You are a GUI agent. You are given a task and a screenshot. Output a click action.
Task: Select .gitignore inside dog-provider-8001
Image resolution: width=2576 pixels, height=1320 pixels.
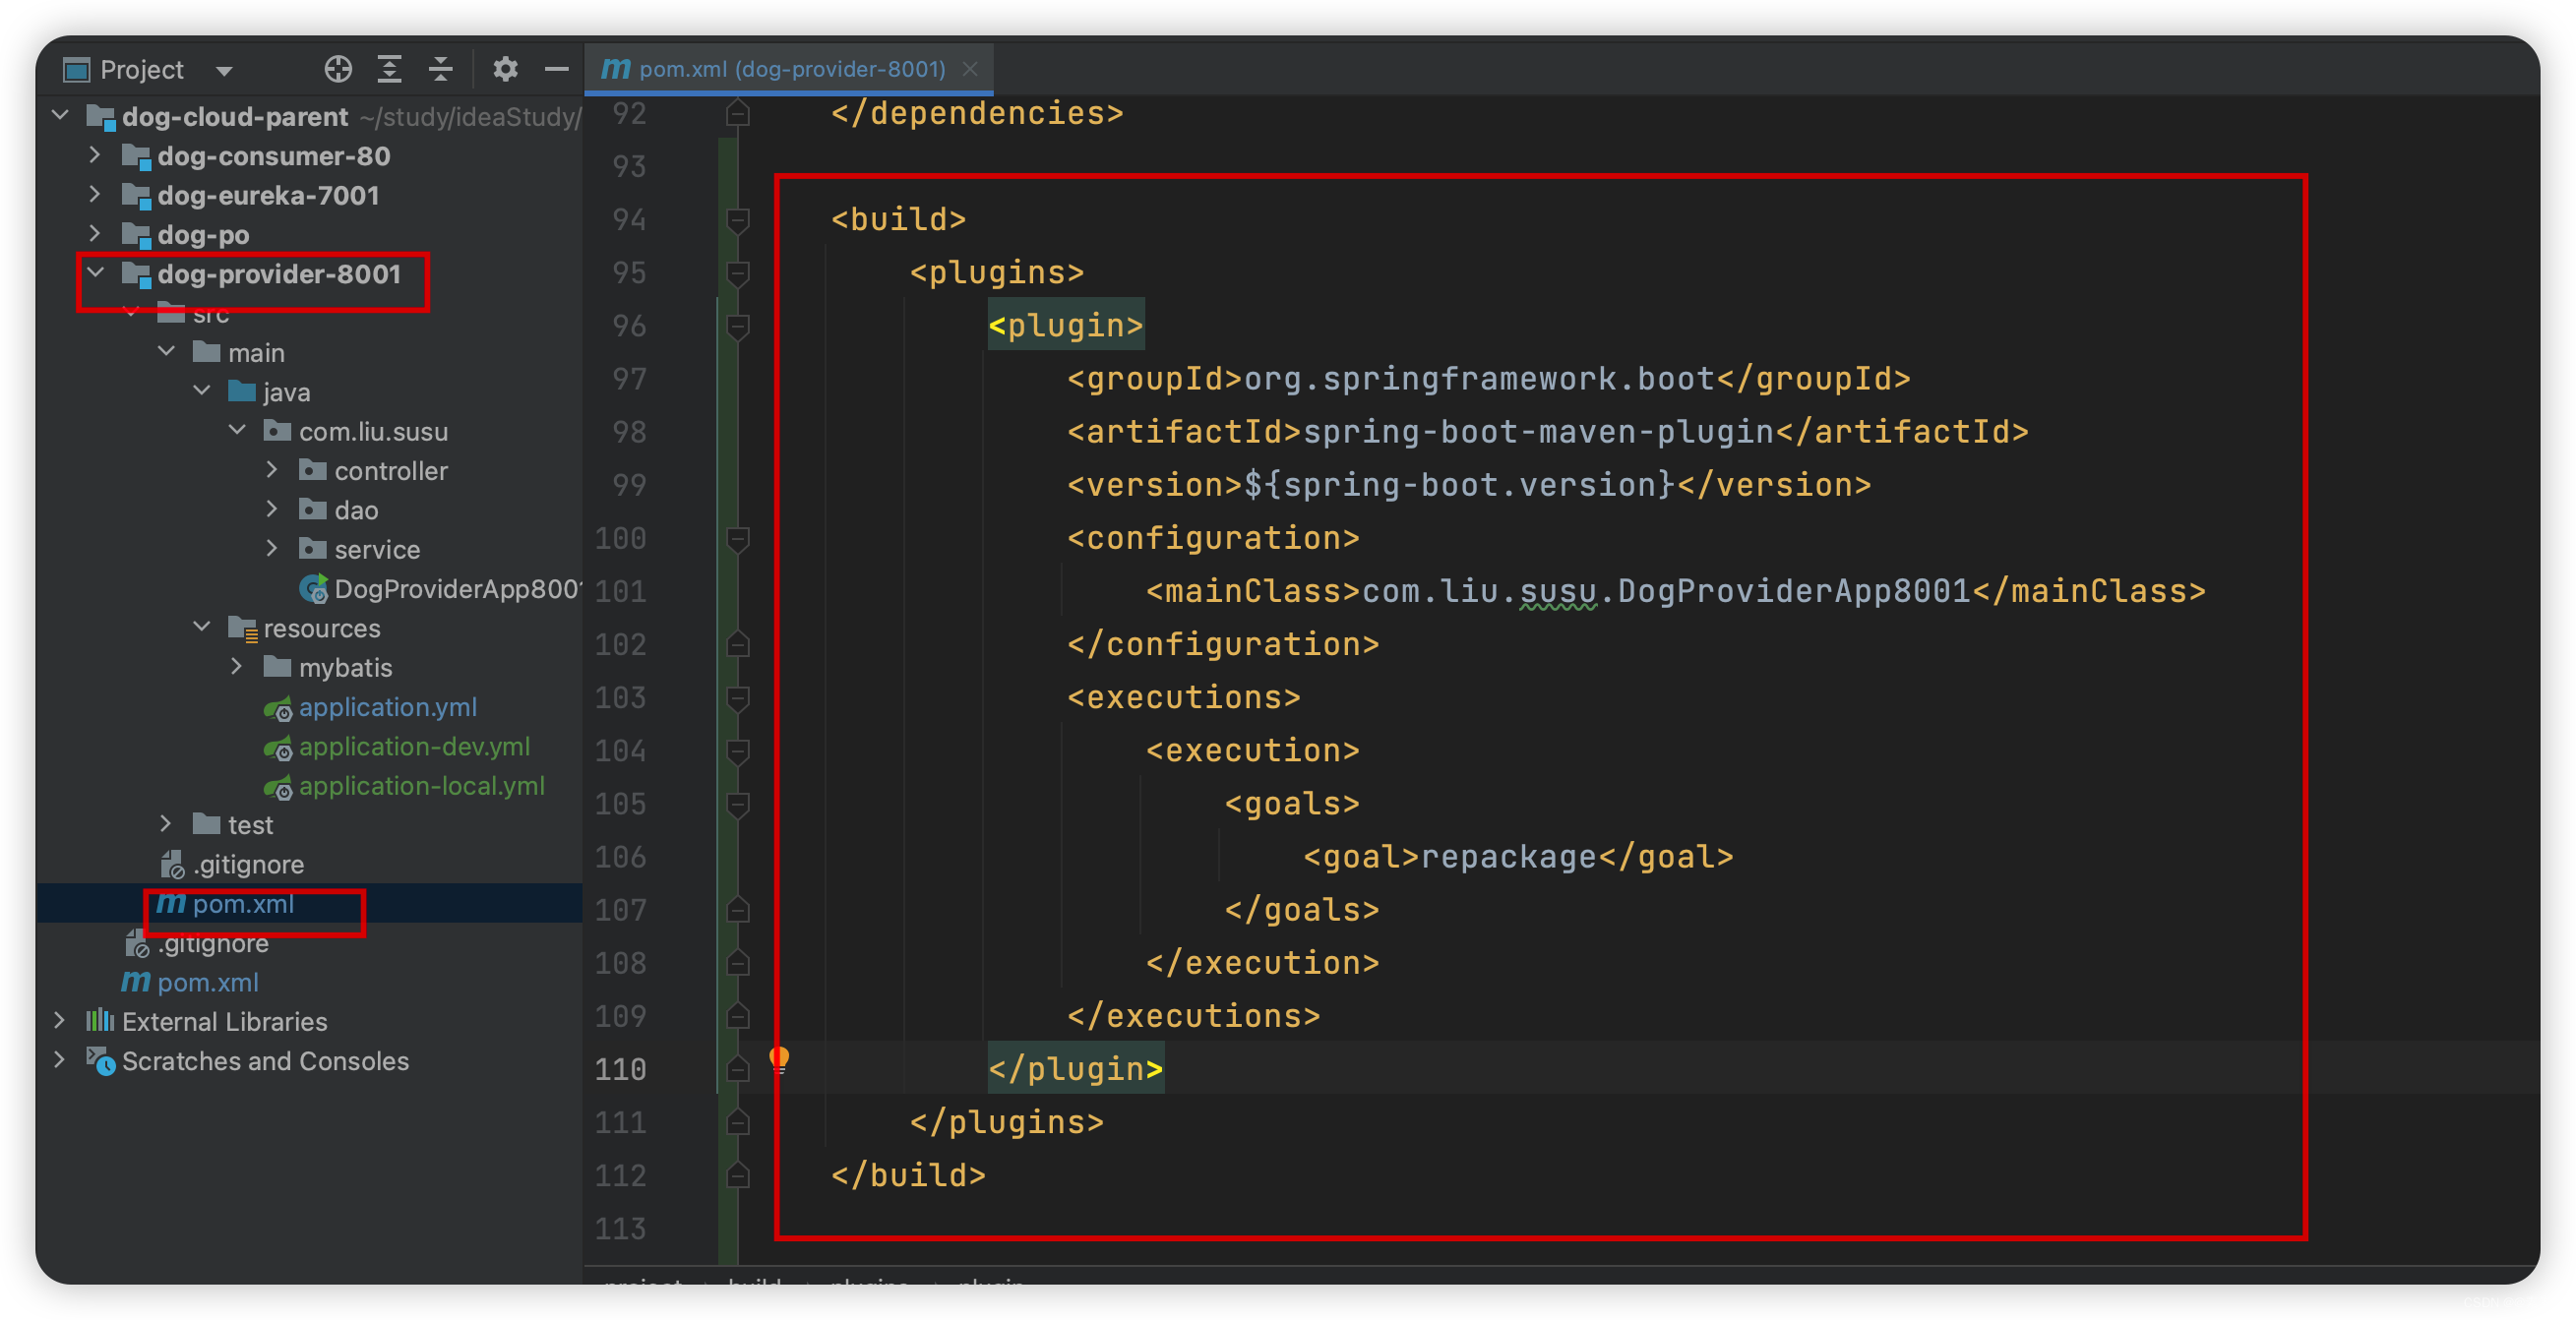point(248,864)
